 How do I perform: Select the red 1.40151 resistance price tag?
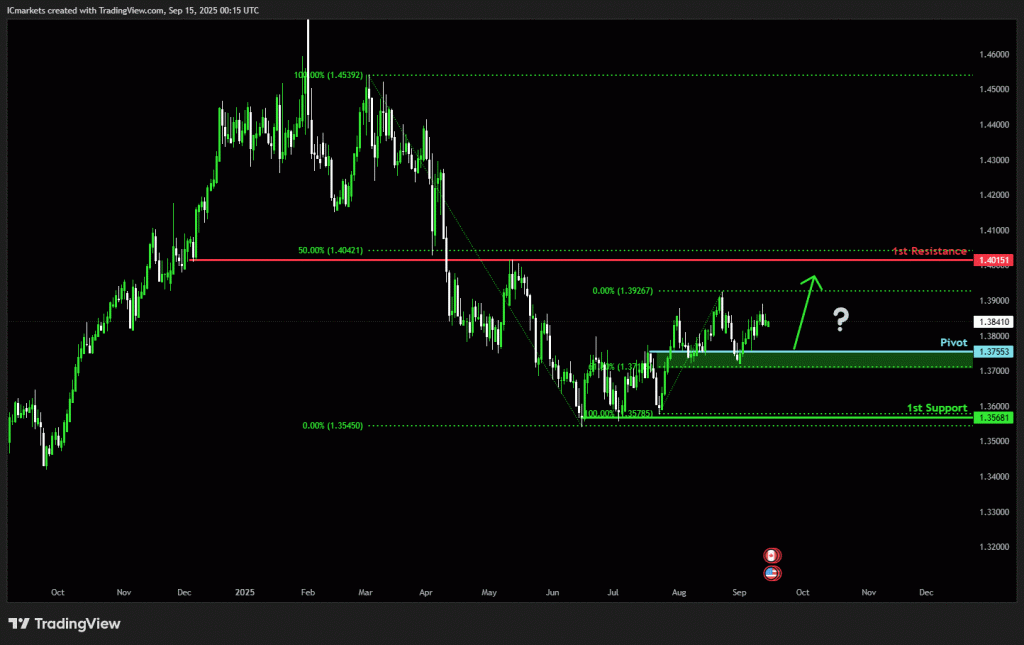993,260
